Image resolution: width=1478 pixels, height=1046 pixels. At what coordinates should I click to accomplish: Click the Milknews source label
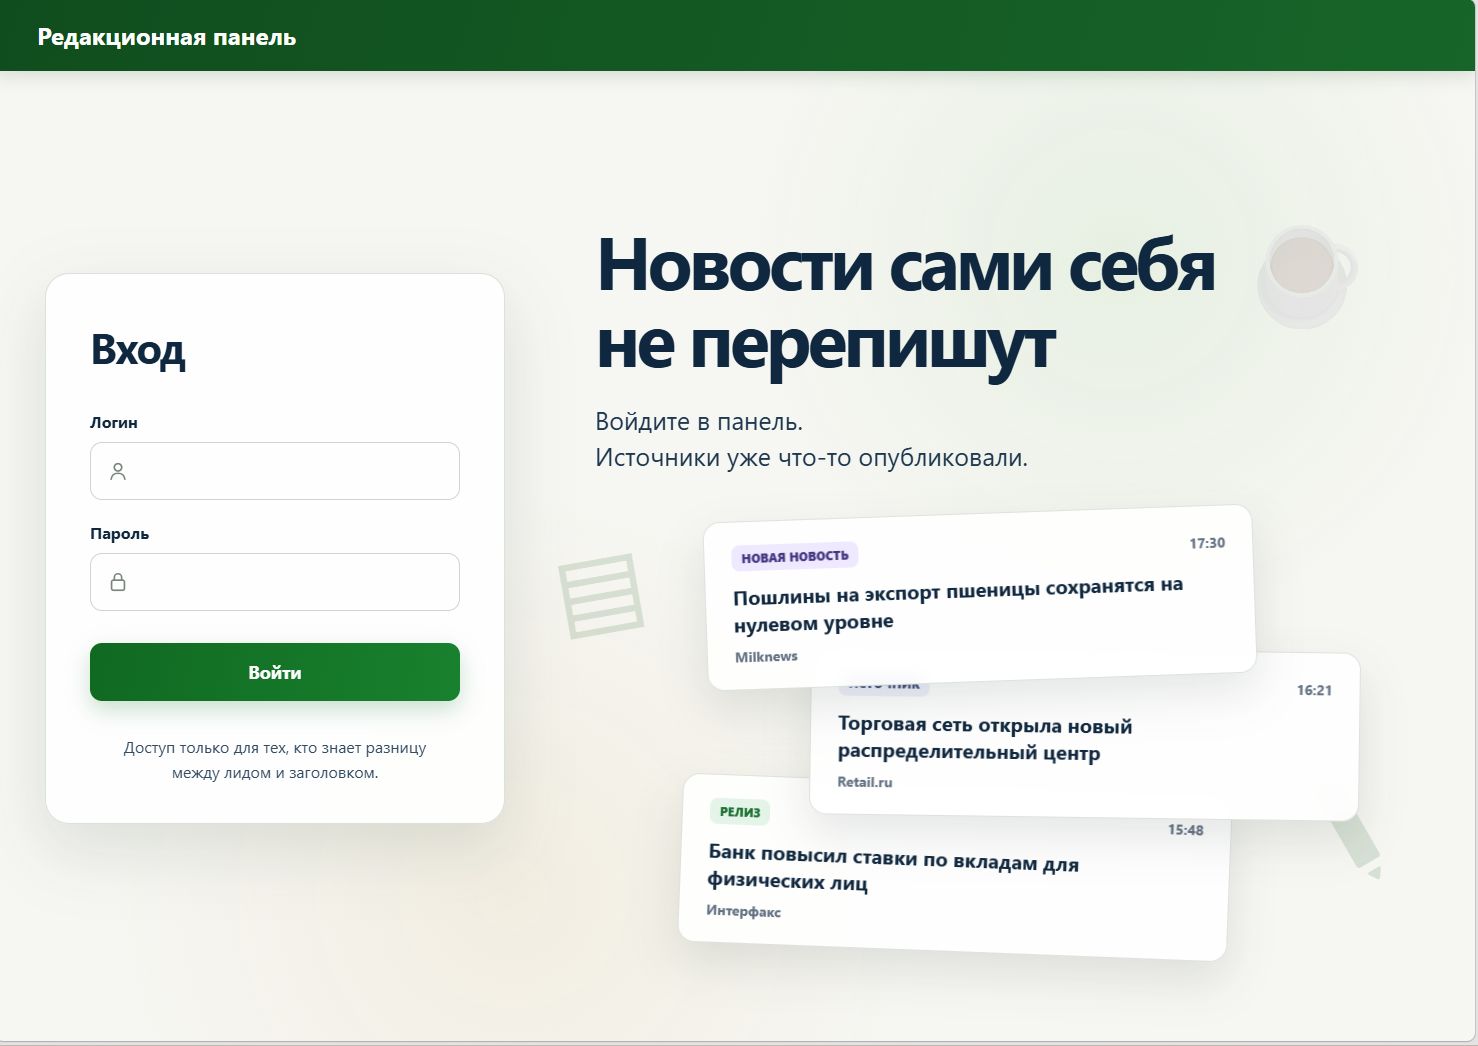pos(766,657)
